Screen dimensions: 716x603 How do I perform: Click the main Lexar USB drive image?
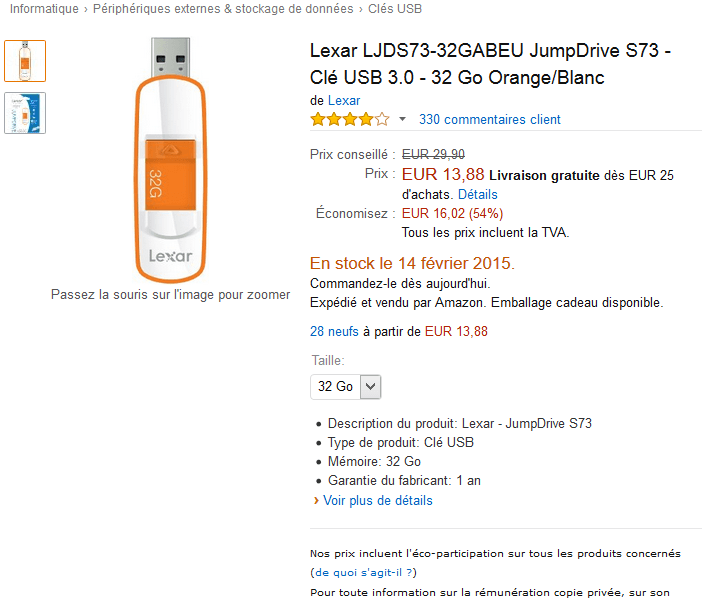169,160
